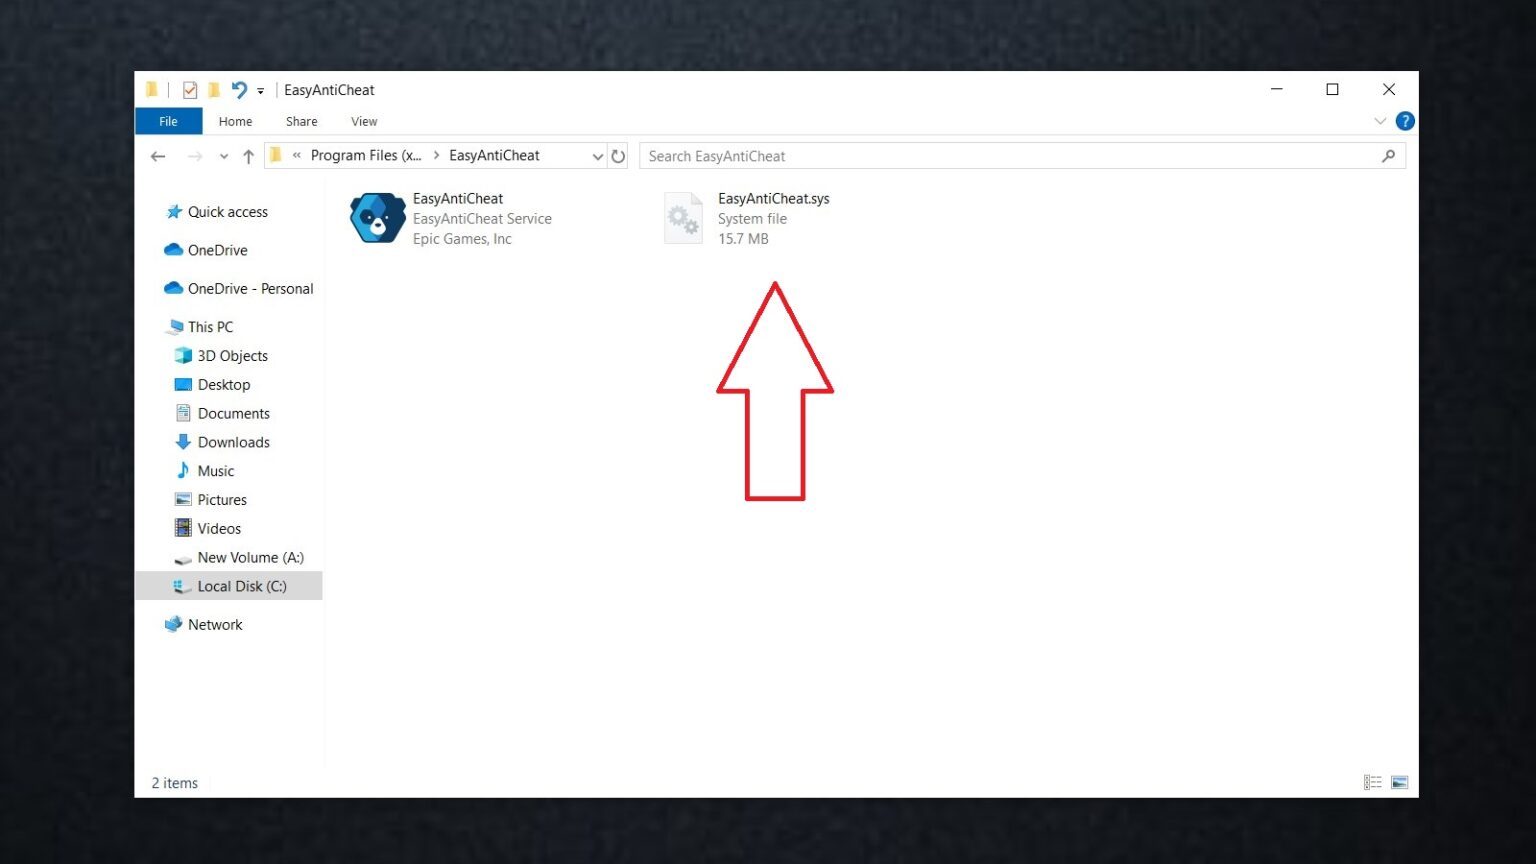Collapse the ribbon using the chevron
The height and width of the screenshot is (864, 1536).
tap(1380, 120)
